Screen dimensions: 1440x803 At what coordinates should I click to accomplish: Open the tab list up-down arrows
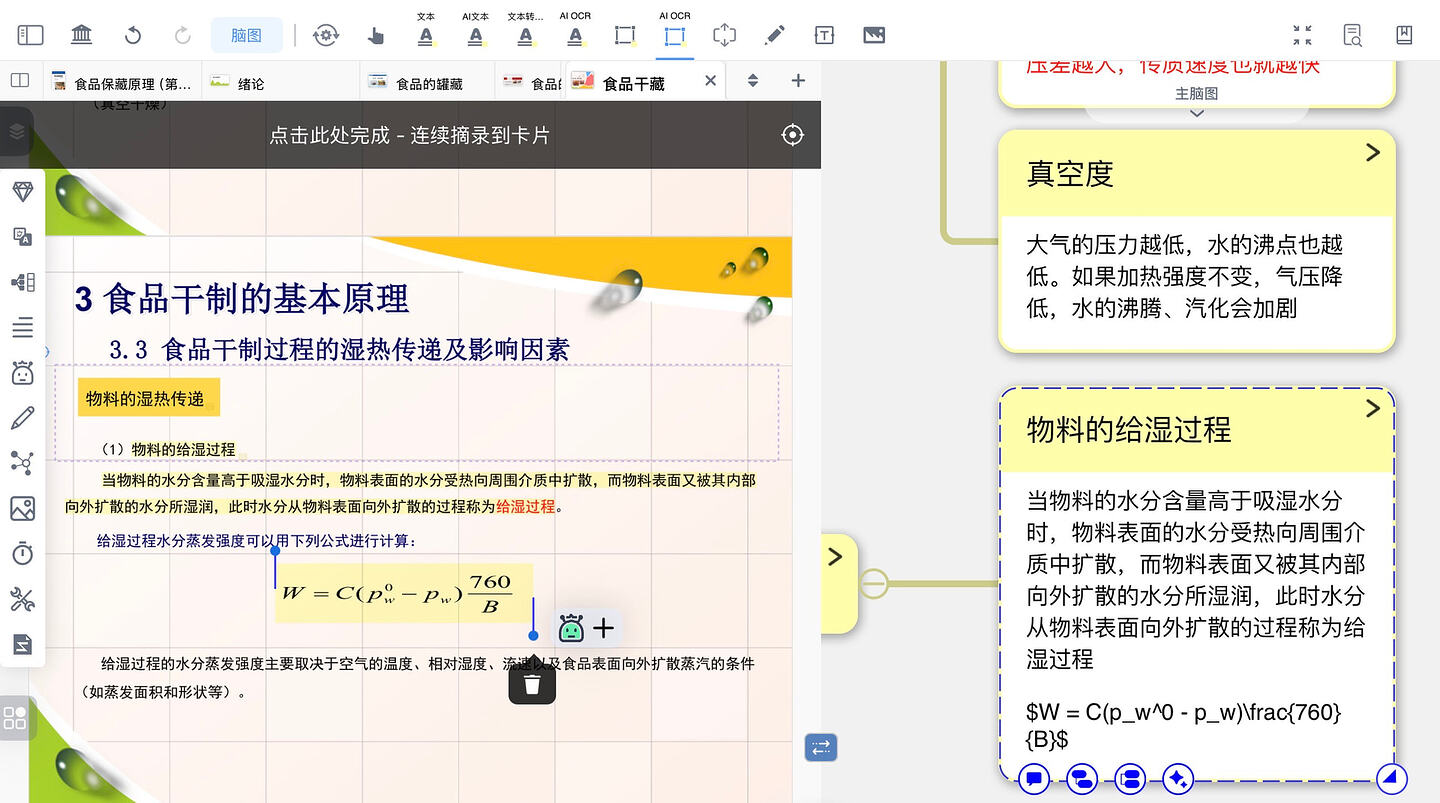point(753,81)
